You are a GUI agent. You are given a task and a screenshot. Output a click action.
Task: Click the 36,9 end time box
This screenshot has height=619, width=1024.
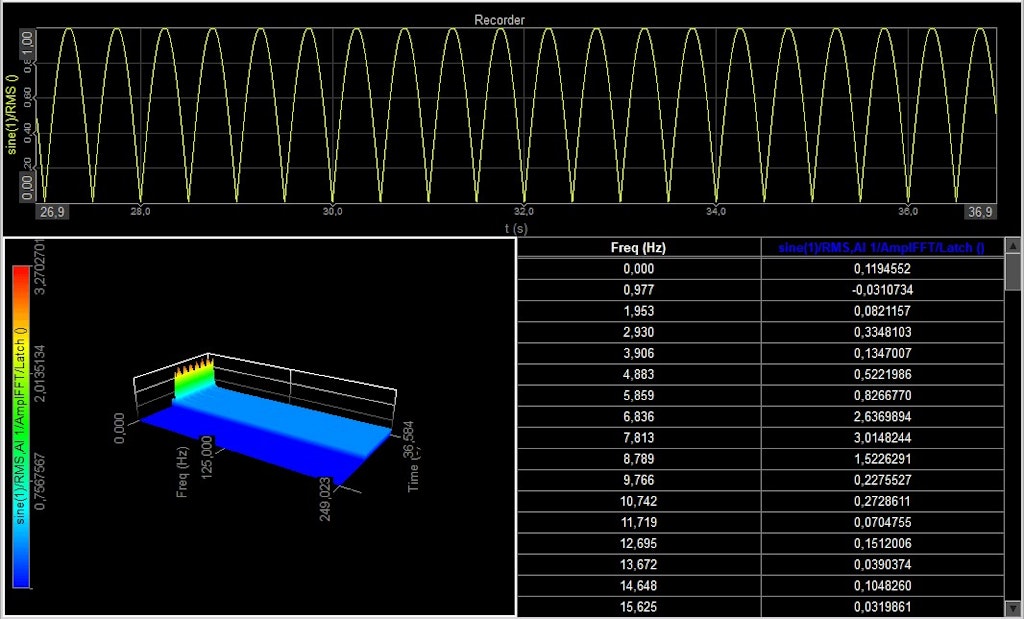[x=980, y=212]
